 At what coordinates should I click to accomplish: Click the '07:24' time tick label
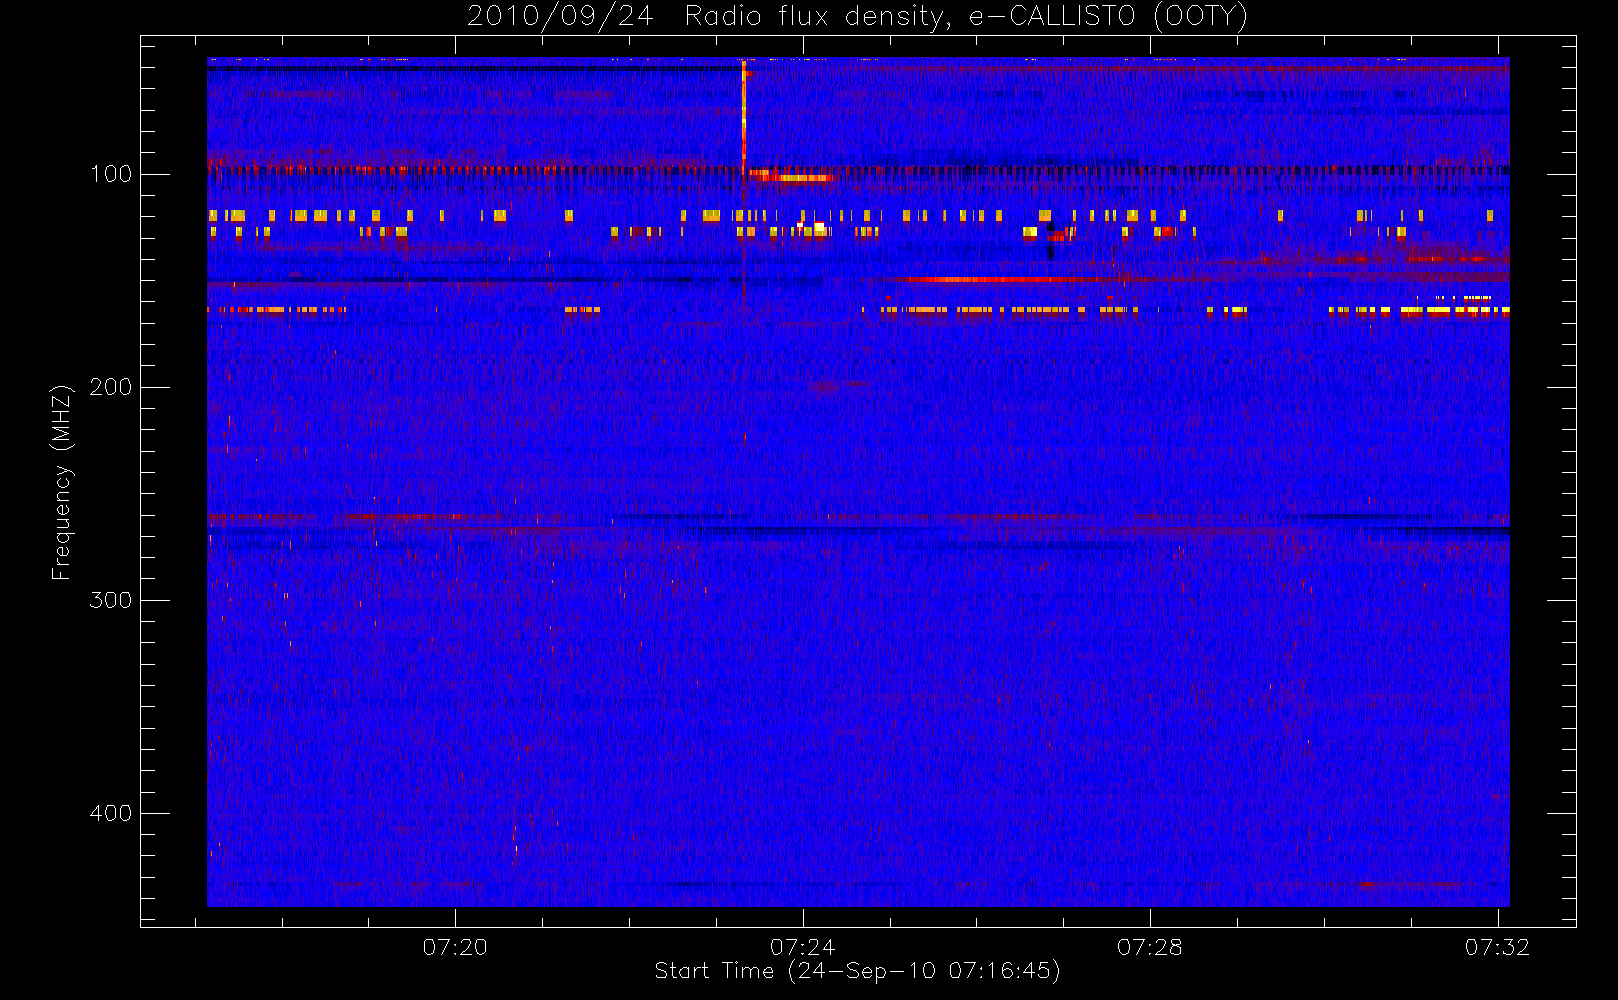(802, 947)
